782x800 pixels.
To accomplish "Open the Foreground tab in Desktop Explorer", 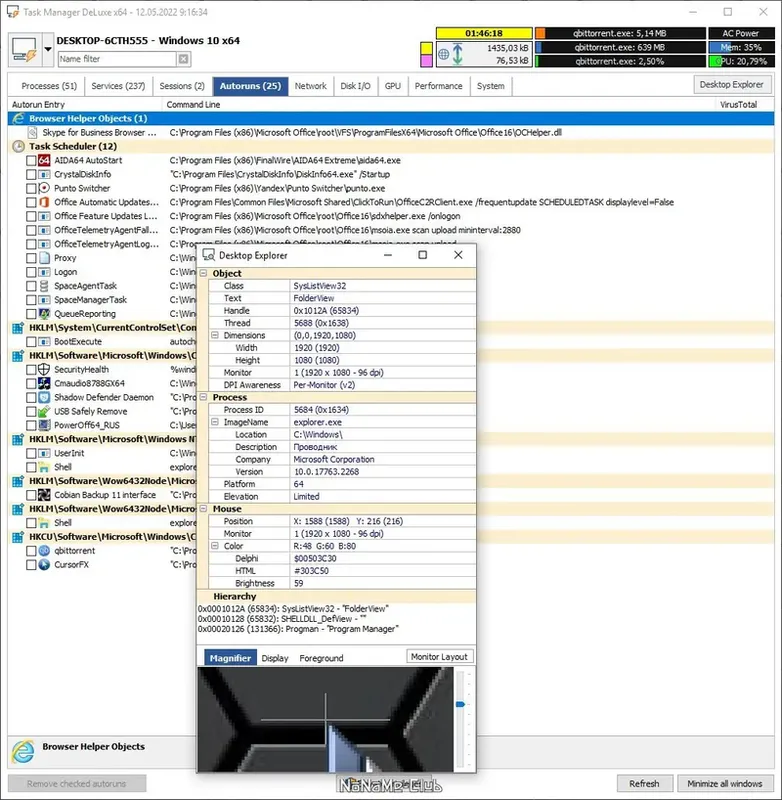I will pyautogui.click(x=321, y=658).
